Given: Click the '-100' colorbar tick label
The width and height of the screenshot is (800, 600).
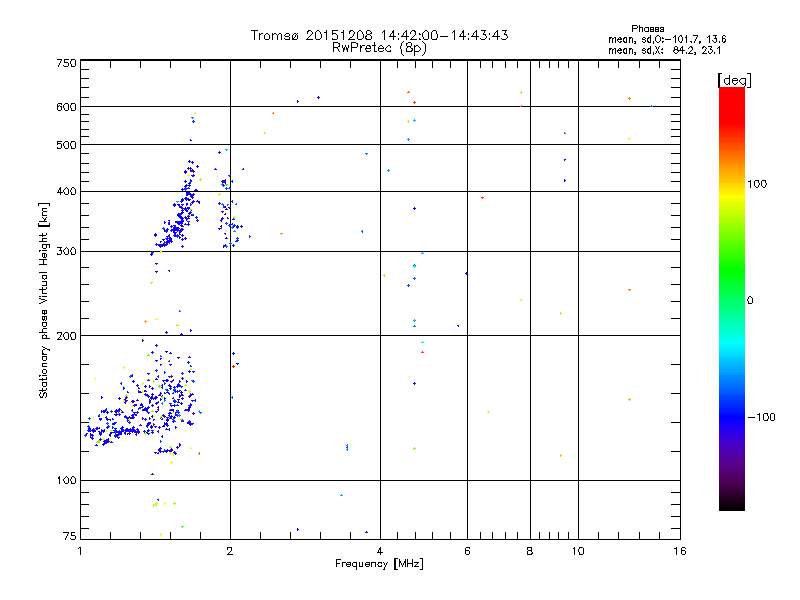Looking at the screenshot, I should coord(762,417).
